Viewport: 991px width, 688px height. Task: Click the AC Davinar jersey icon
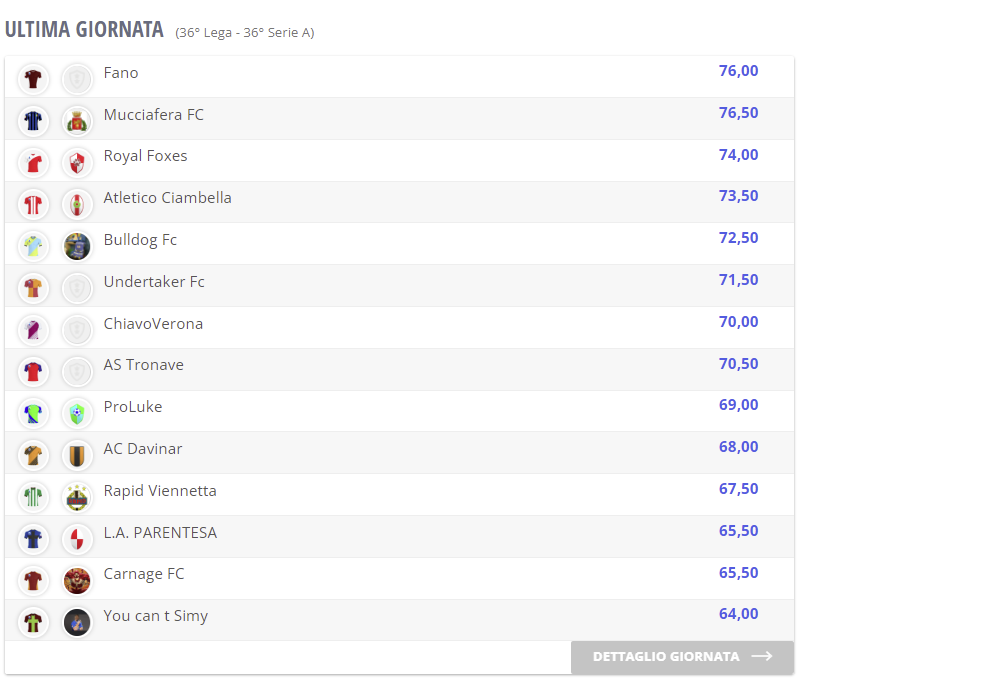(x=33, y=456)
